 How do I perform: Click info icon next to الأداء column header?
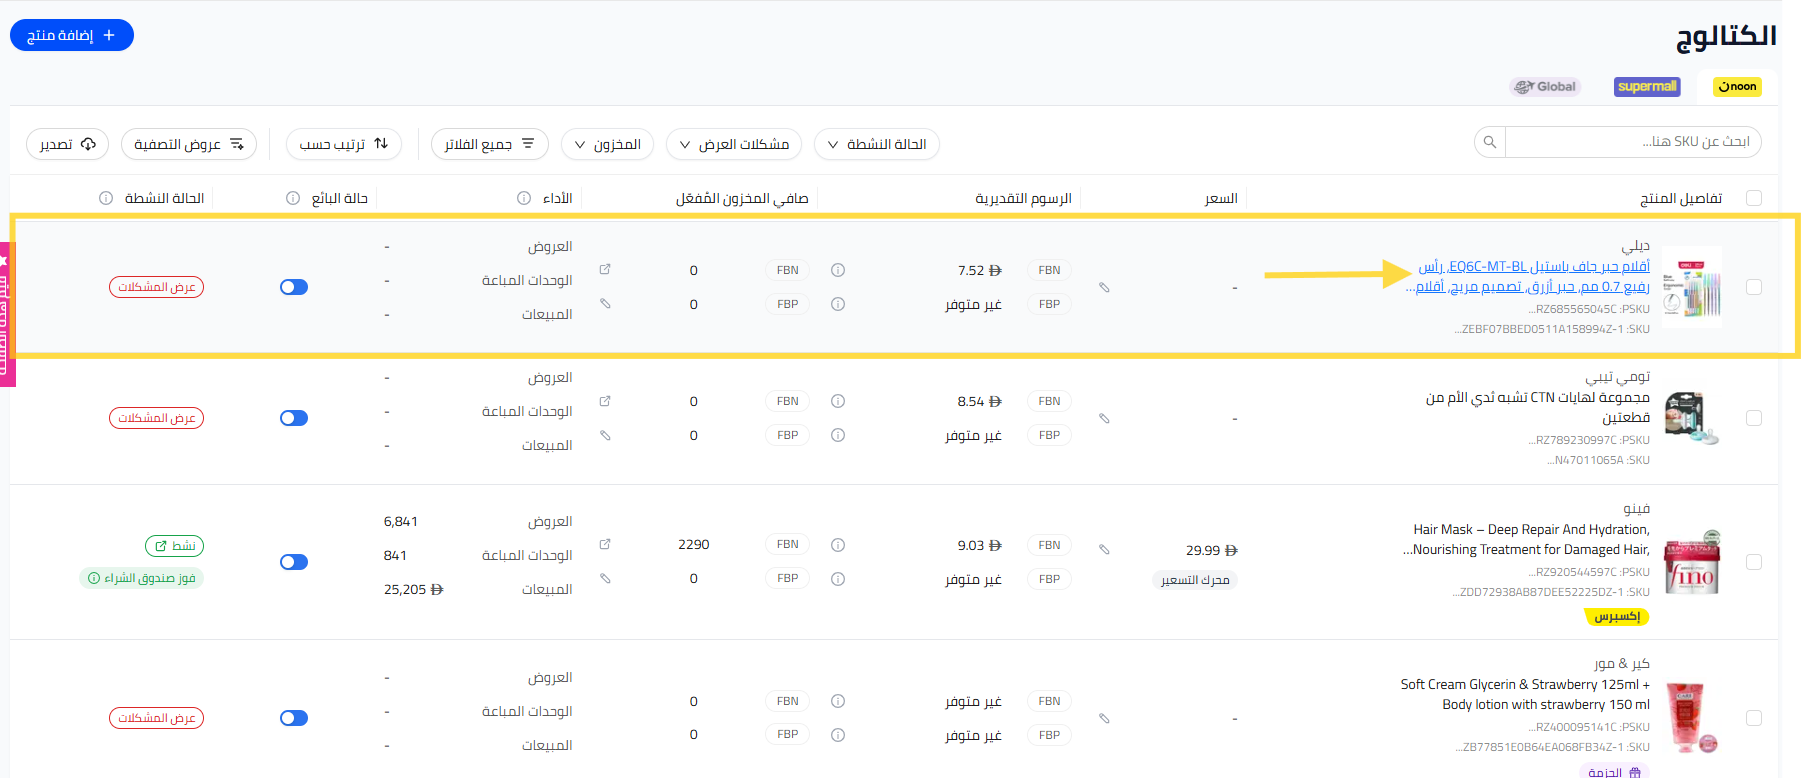(524, 198)
